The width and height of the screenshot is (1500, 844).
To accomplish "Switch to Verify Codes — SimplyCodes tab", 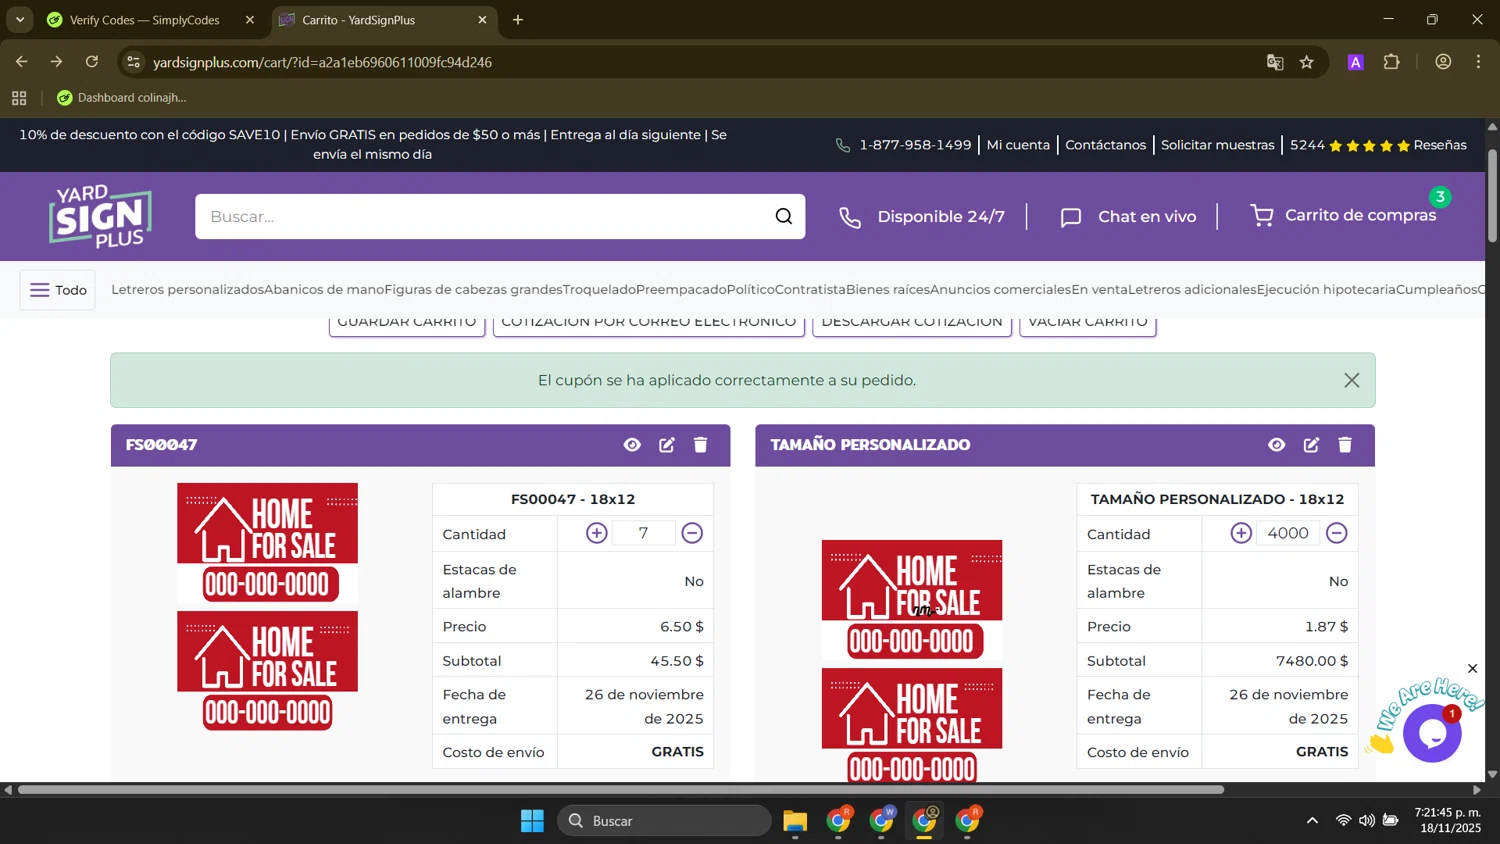I will [144, 20].
